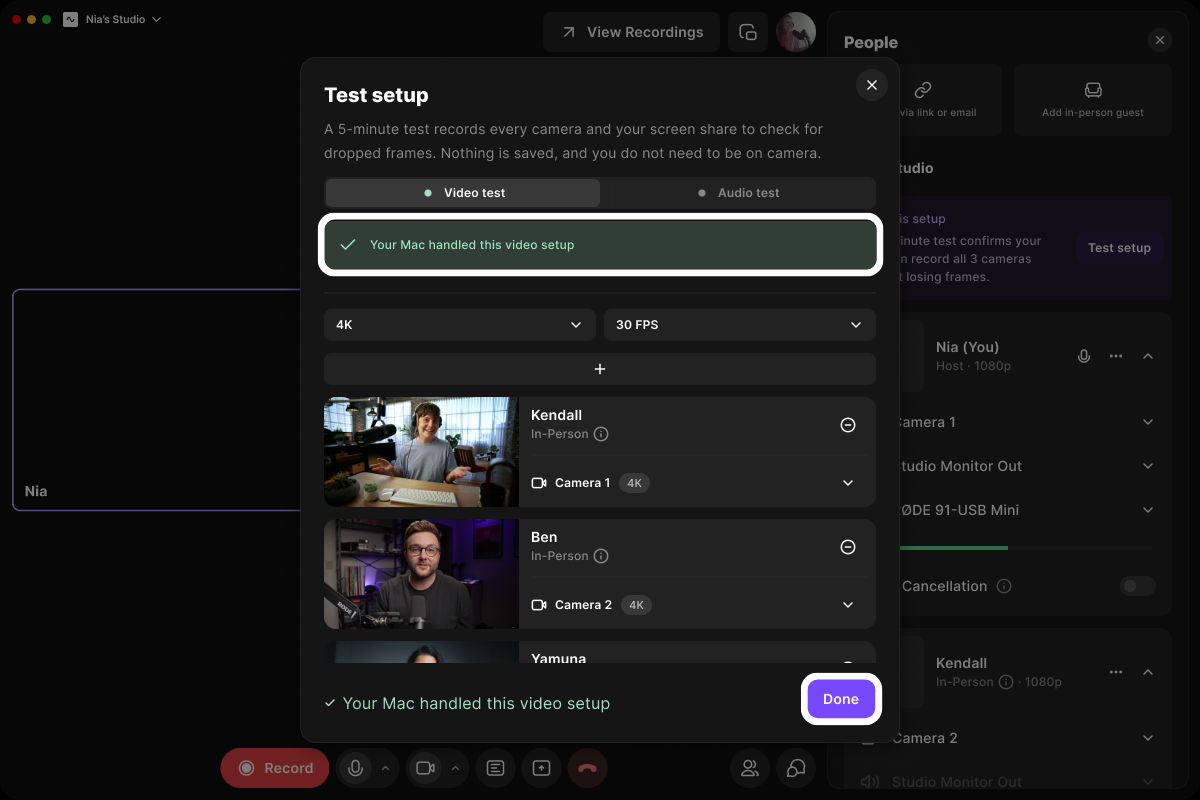The image size is (1200, 800).
Task: Click Ben's camera preview thumbnail
Action: click(421, 574)
